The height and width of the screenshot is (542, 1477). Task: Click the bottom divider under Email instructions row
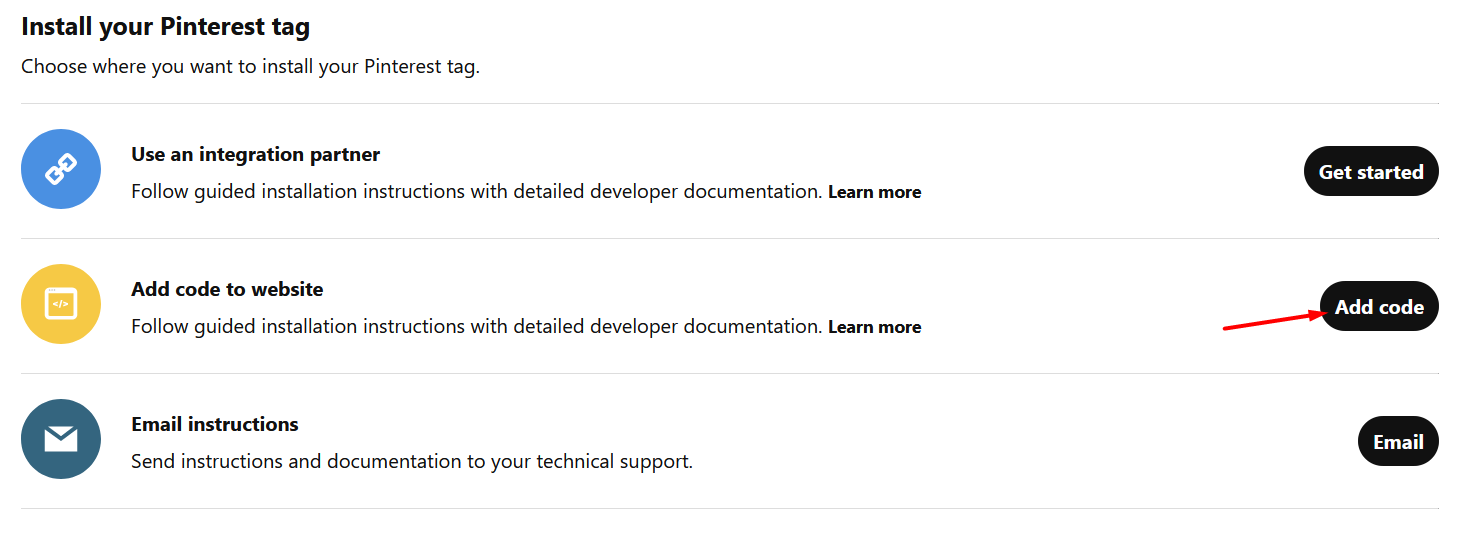(730, 508)
